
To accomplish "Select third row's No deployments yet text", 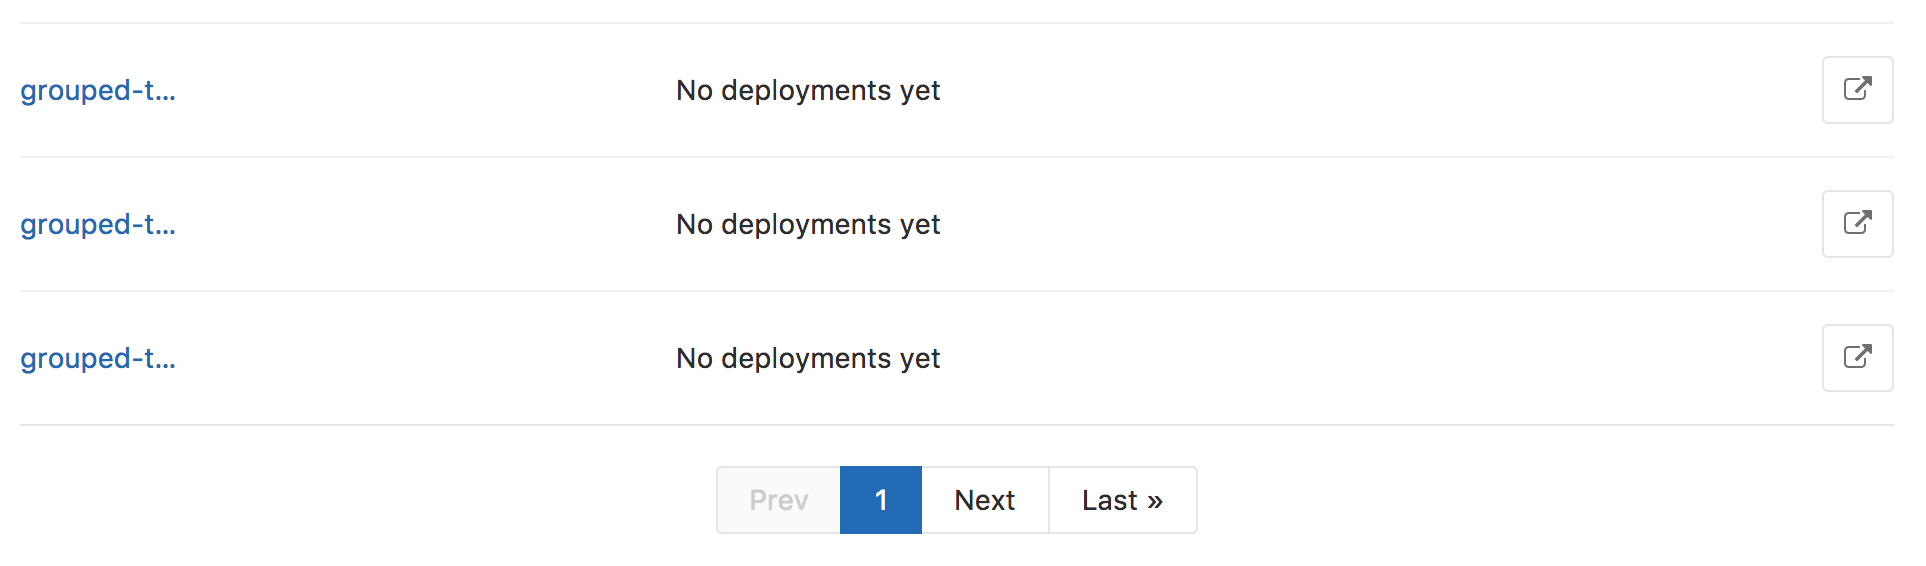I will pos(808,359).
